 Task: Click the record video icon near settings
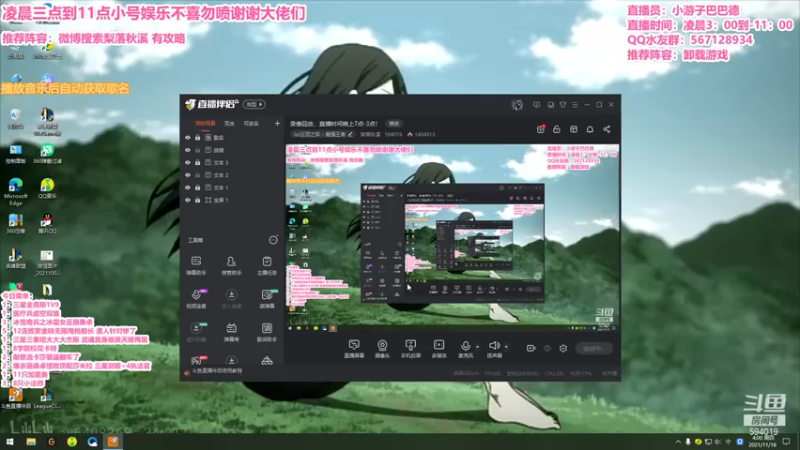coord(531,348)
